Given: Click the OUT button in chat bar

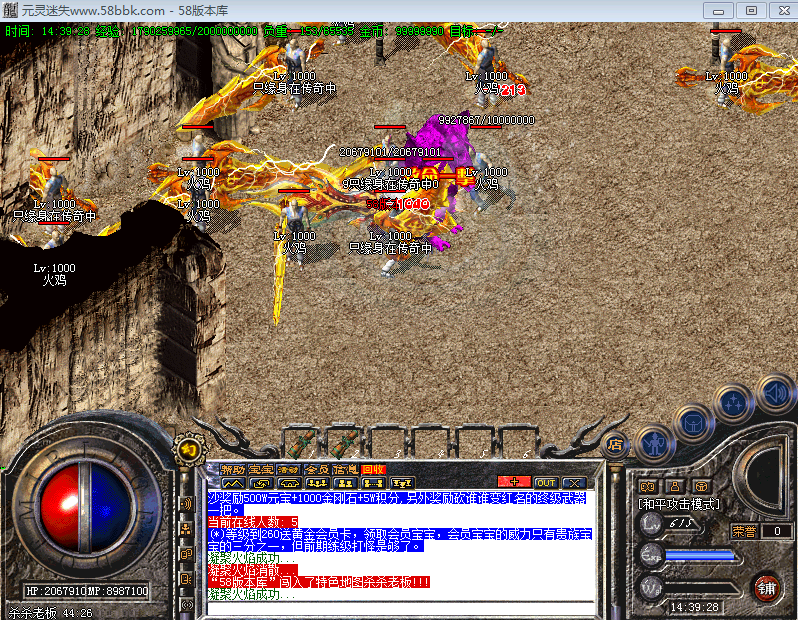Looking at the screenshot, I should (546, 483).
